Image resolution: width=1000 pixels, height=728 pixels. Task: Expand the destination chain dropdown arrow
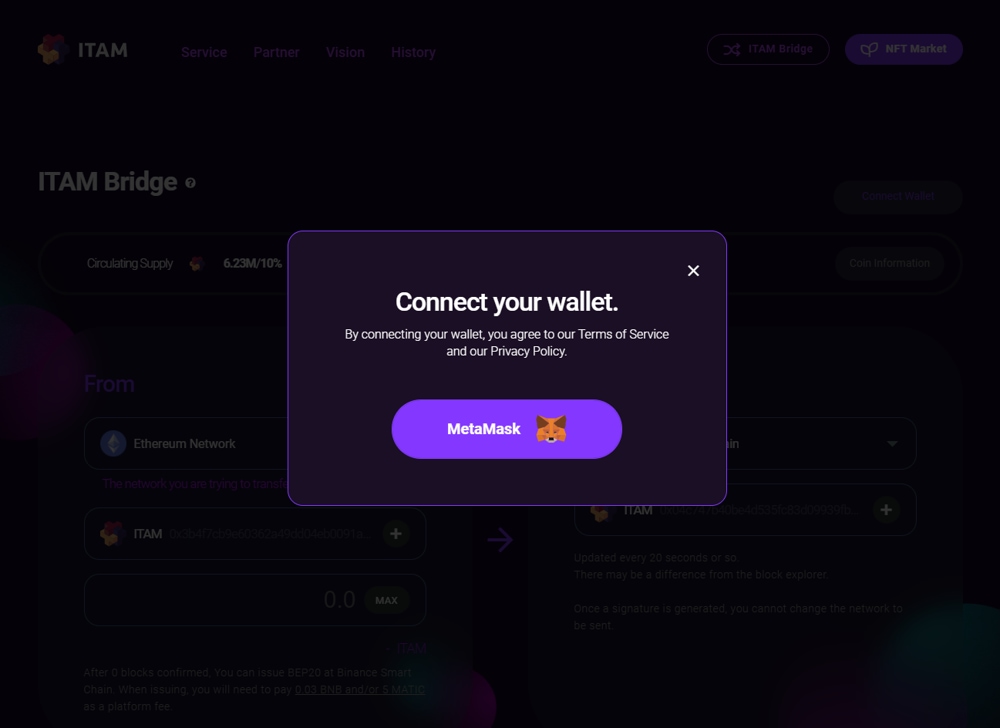coord(892,444)
